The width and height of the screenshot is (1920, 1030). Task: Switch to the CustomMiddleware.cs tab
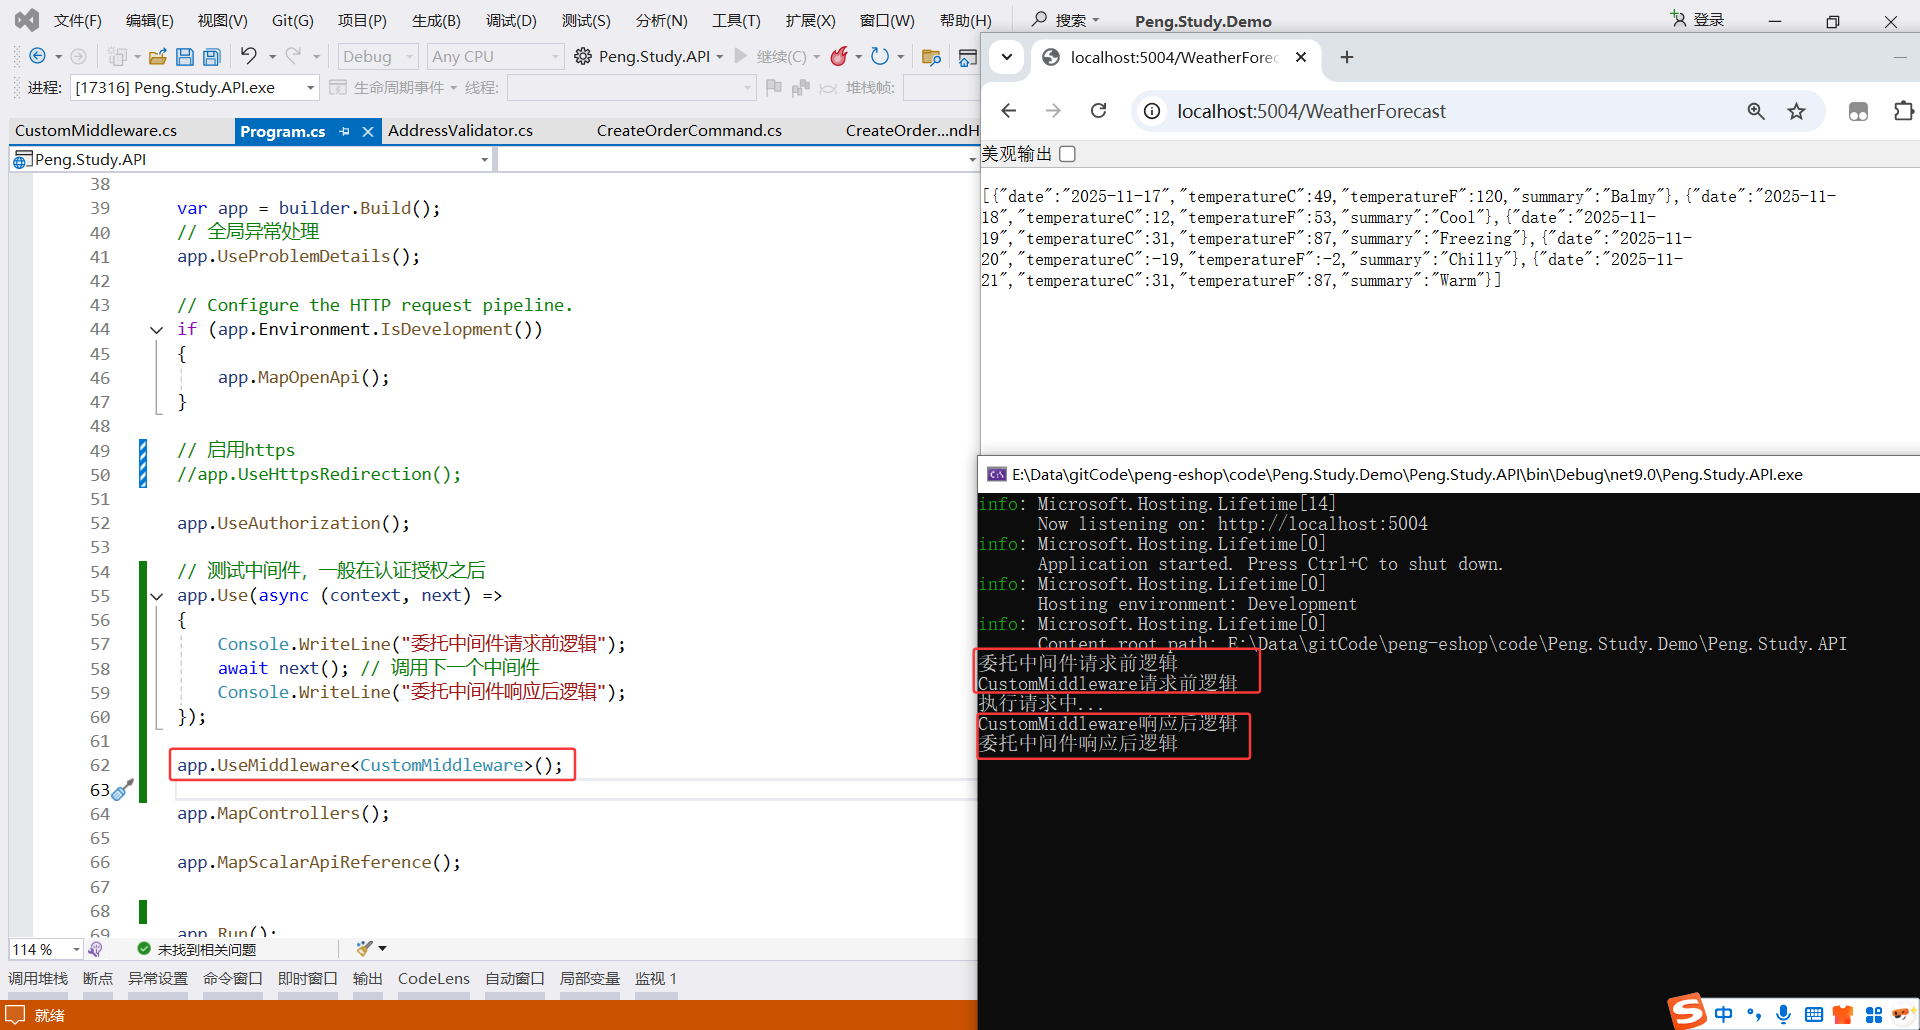point(96,131)
